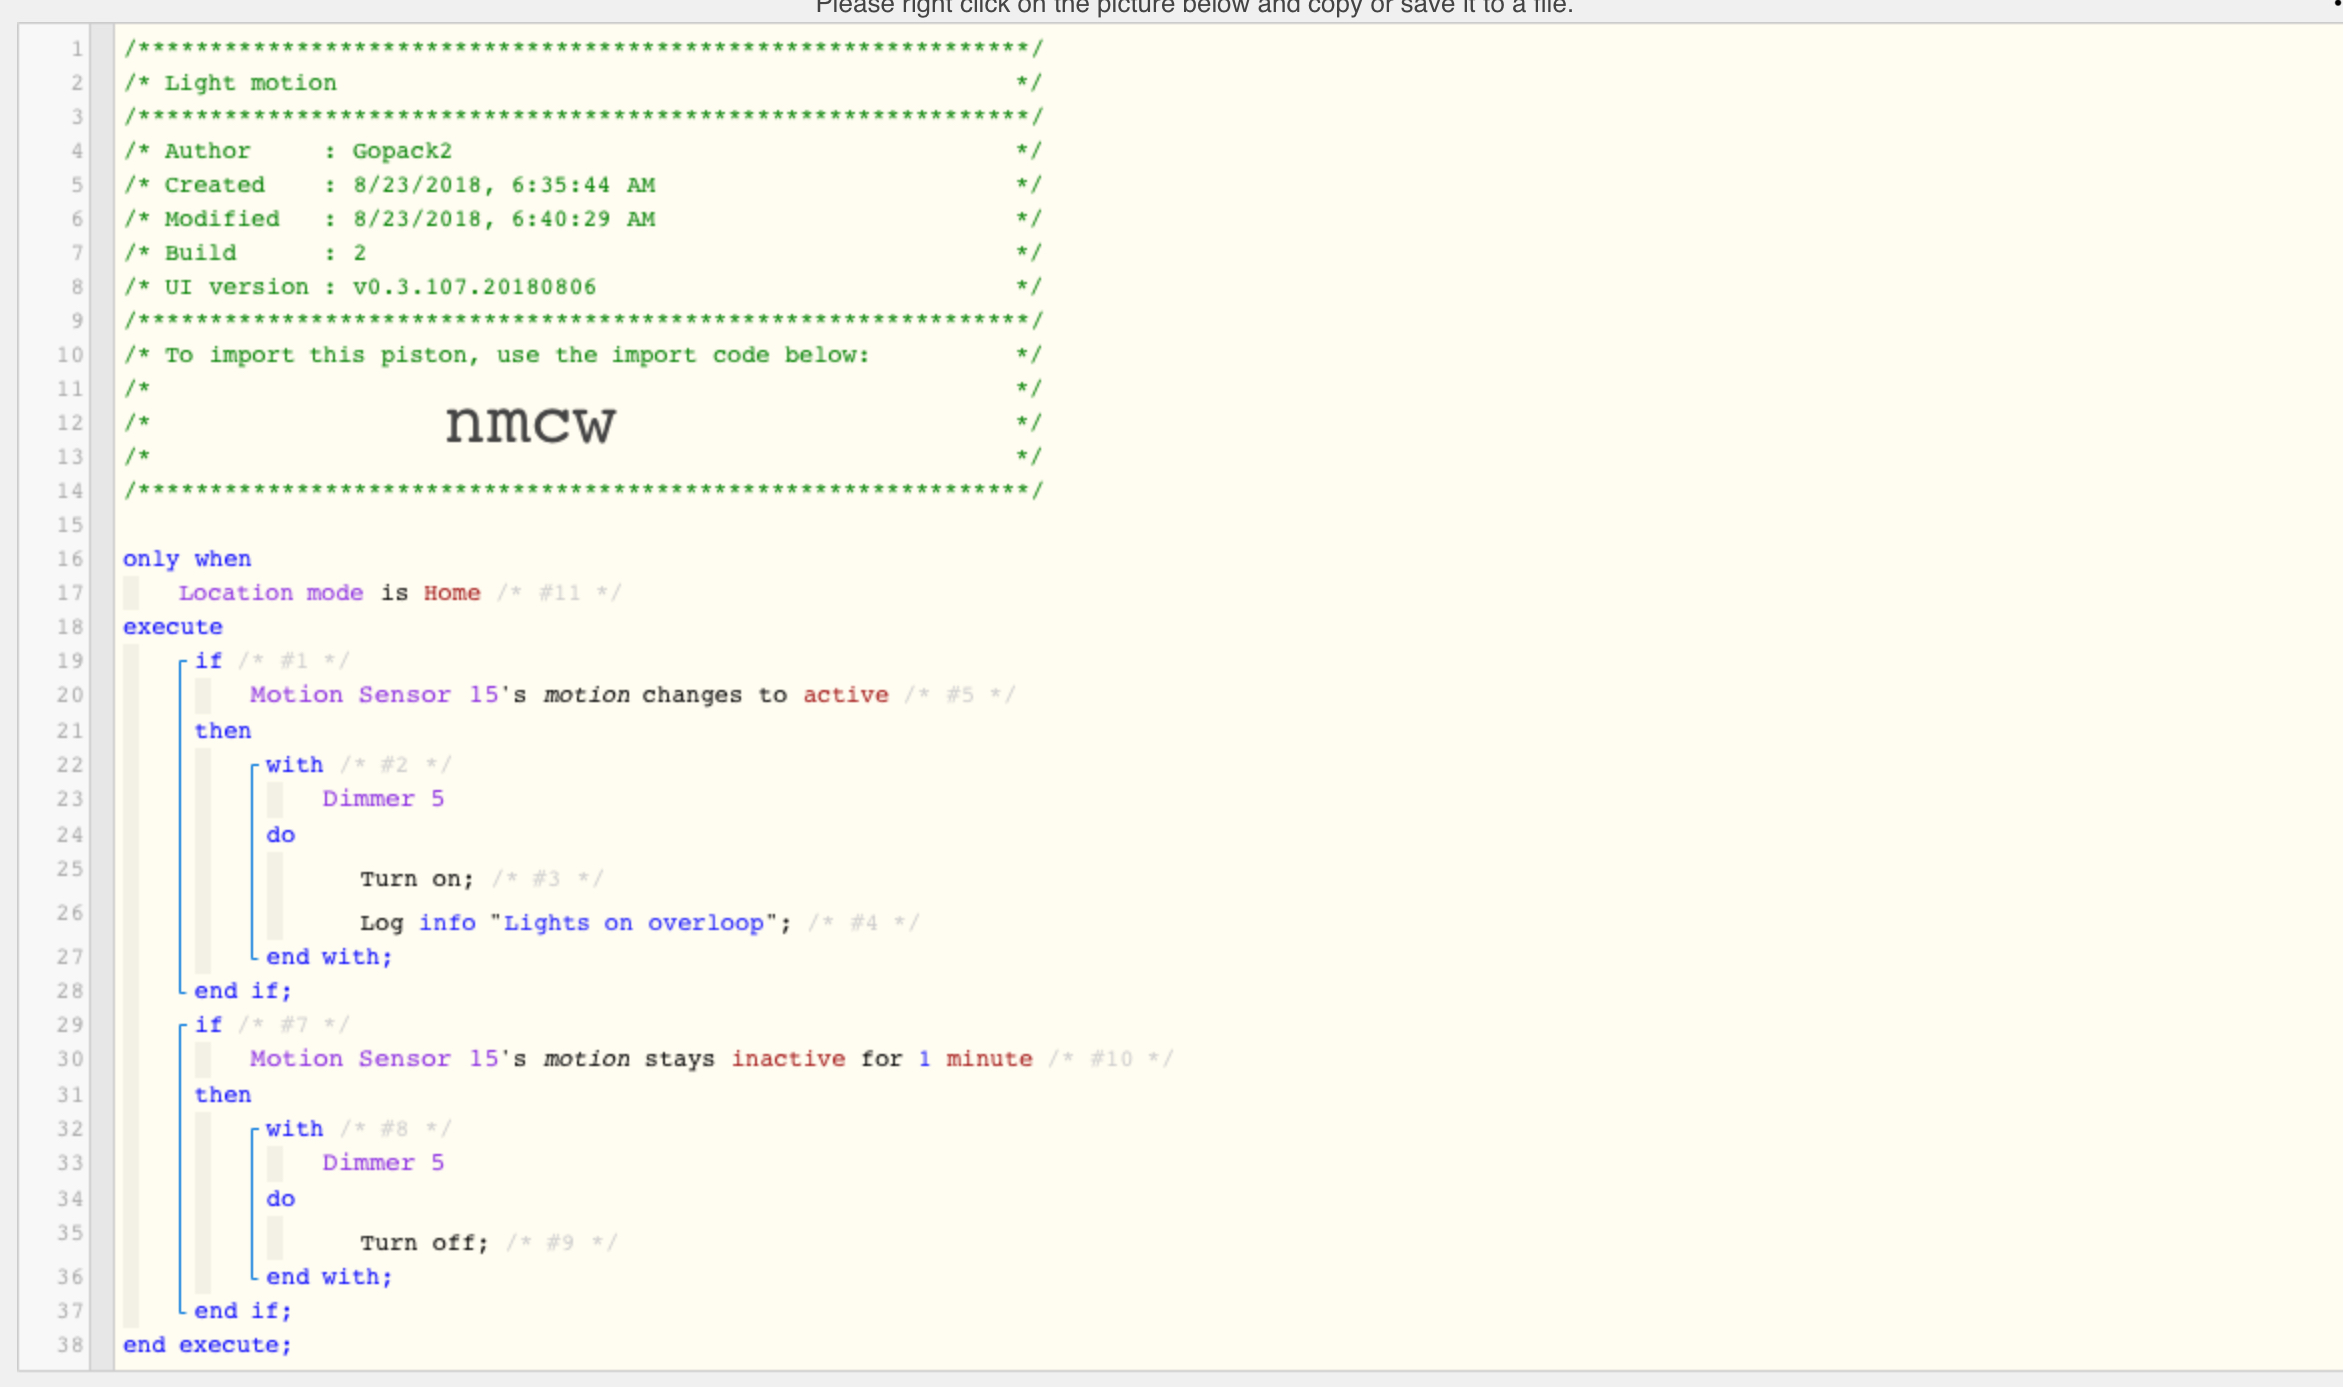Click "end with;" on line 27
The image size is (2343, 1387).
(x=329, y=957)
